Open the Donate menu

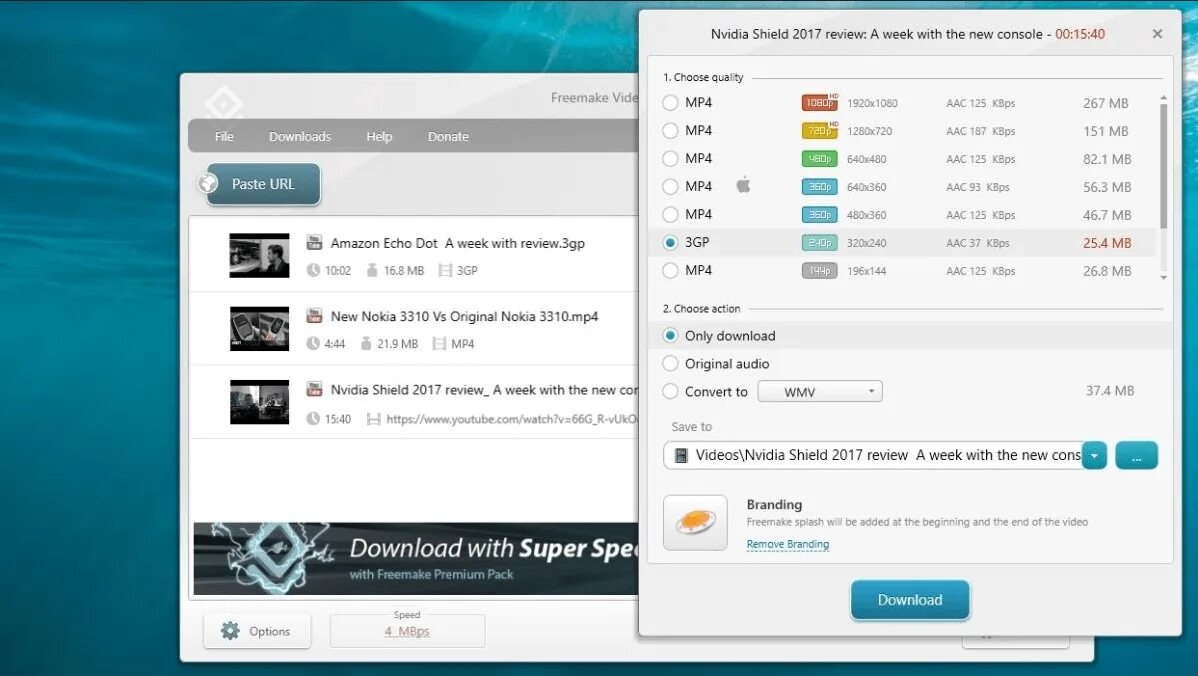[x=448, y=136]
